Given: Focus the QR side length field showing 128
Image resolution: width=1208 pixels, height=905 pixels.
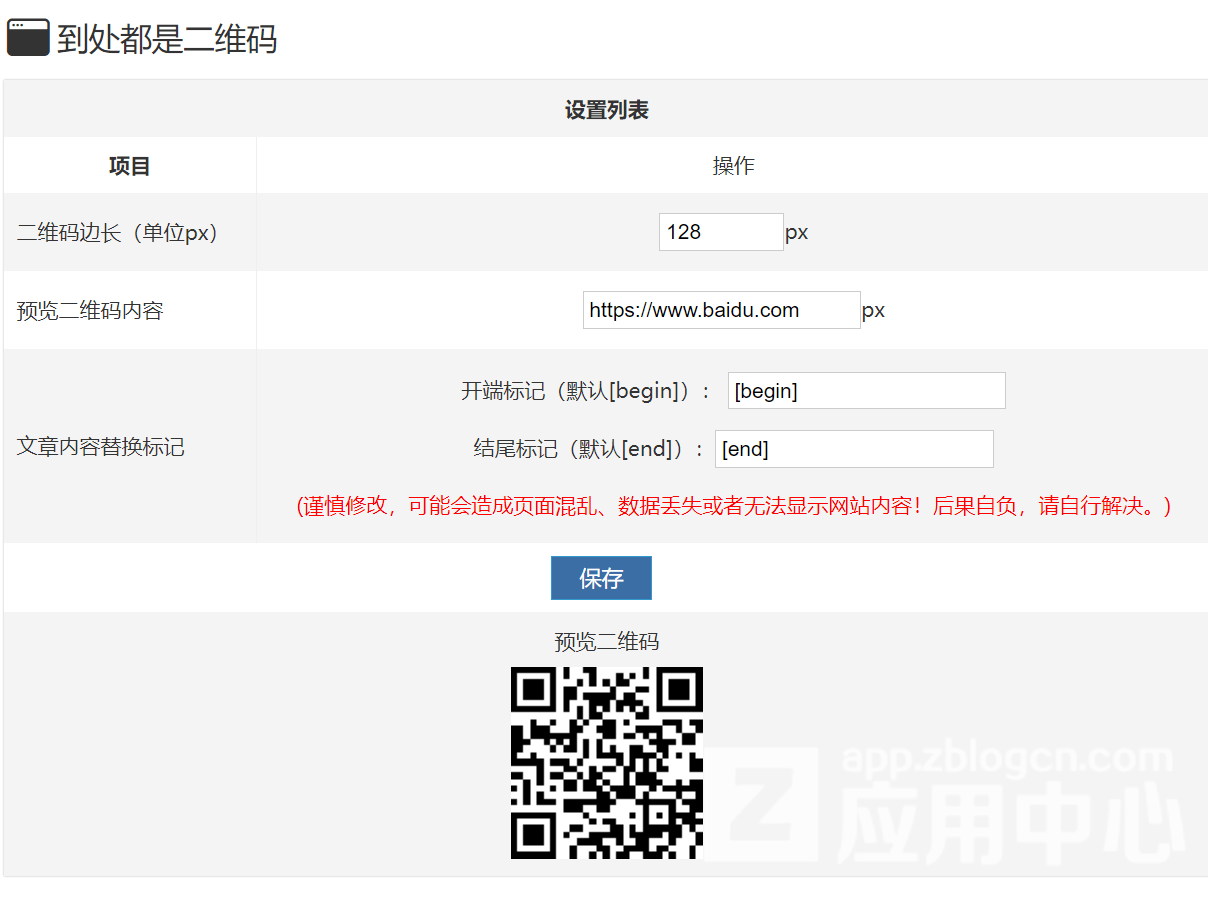Looking at the screenshot, I should tap(720, 232).
